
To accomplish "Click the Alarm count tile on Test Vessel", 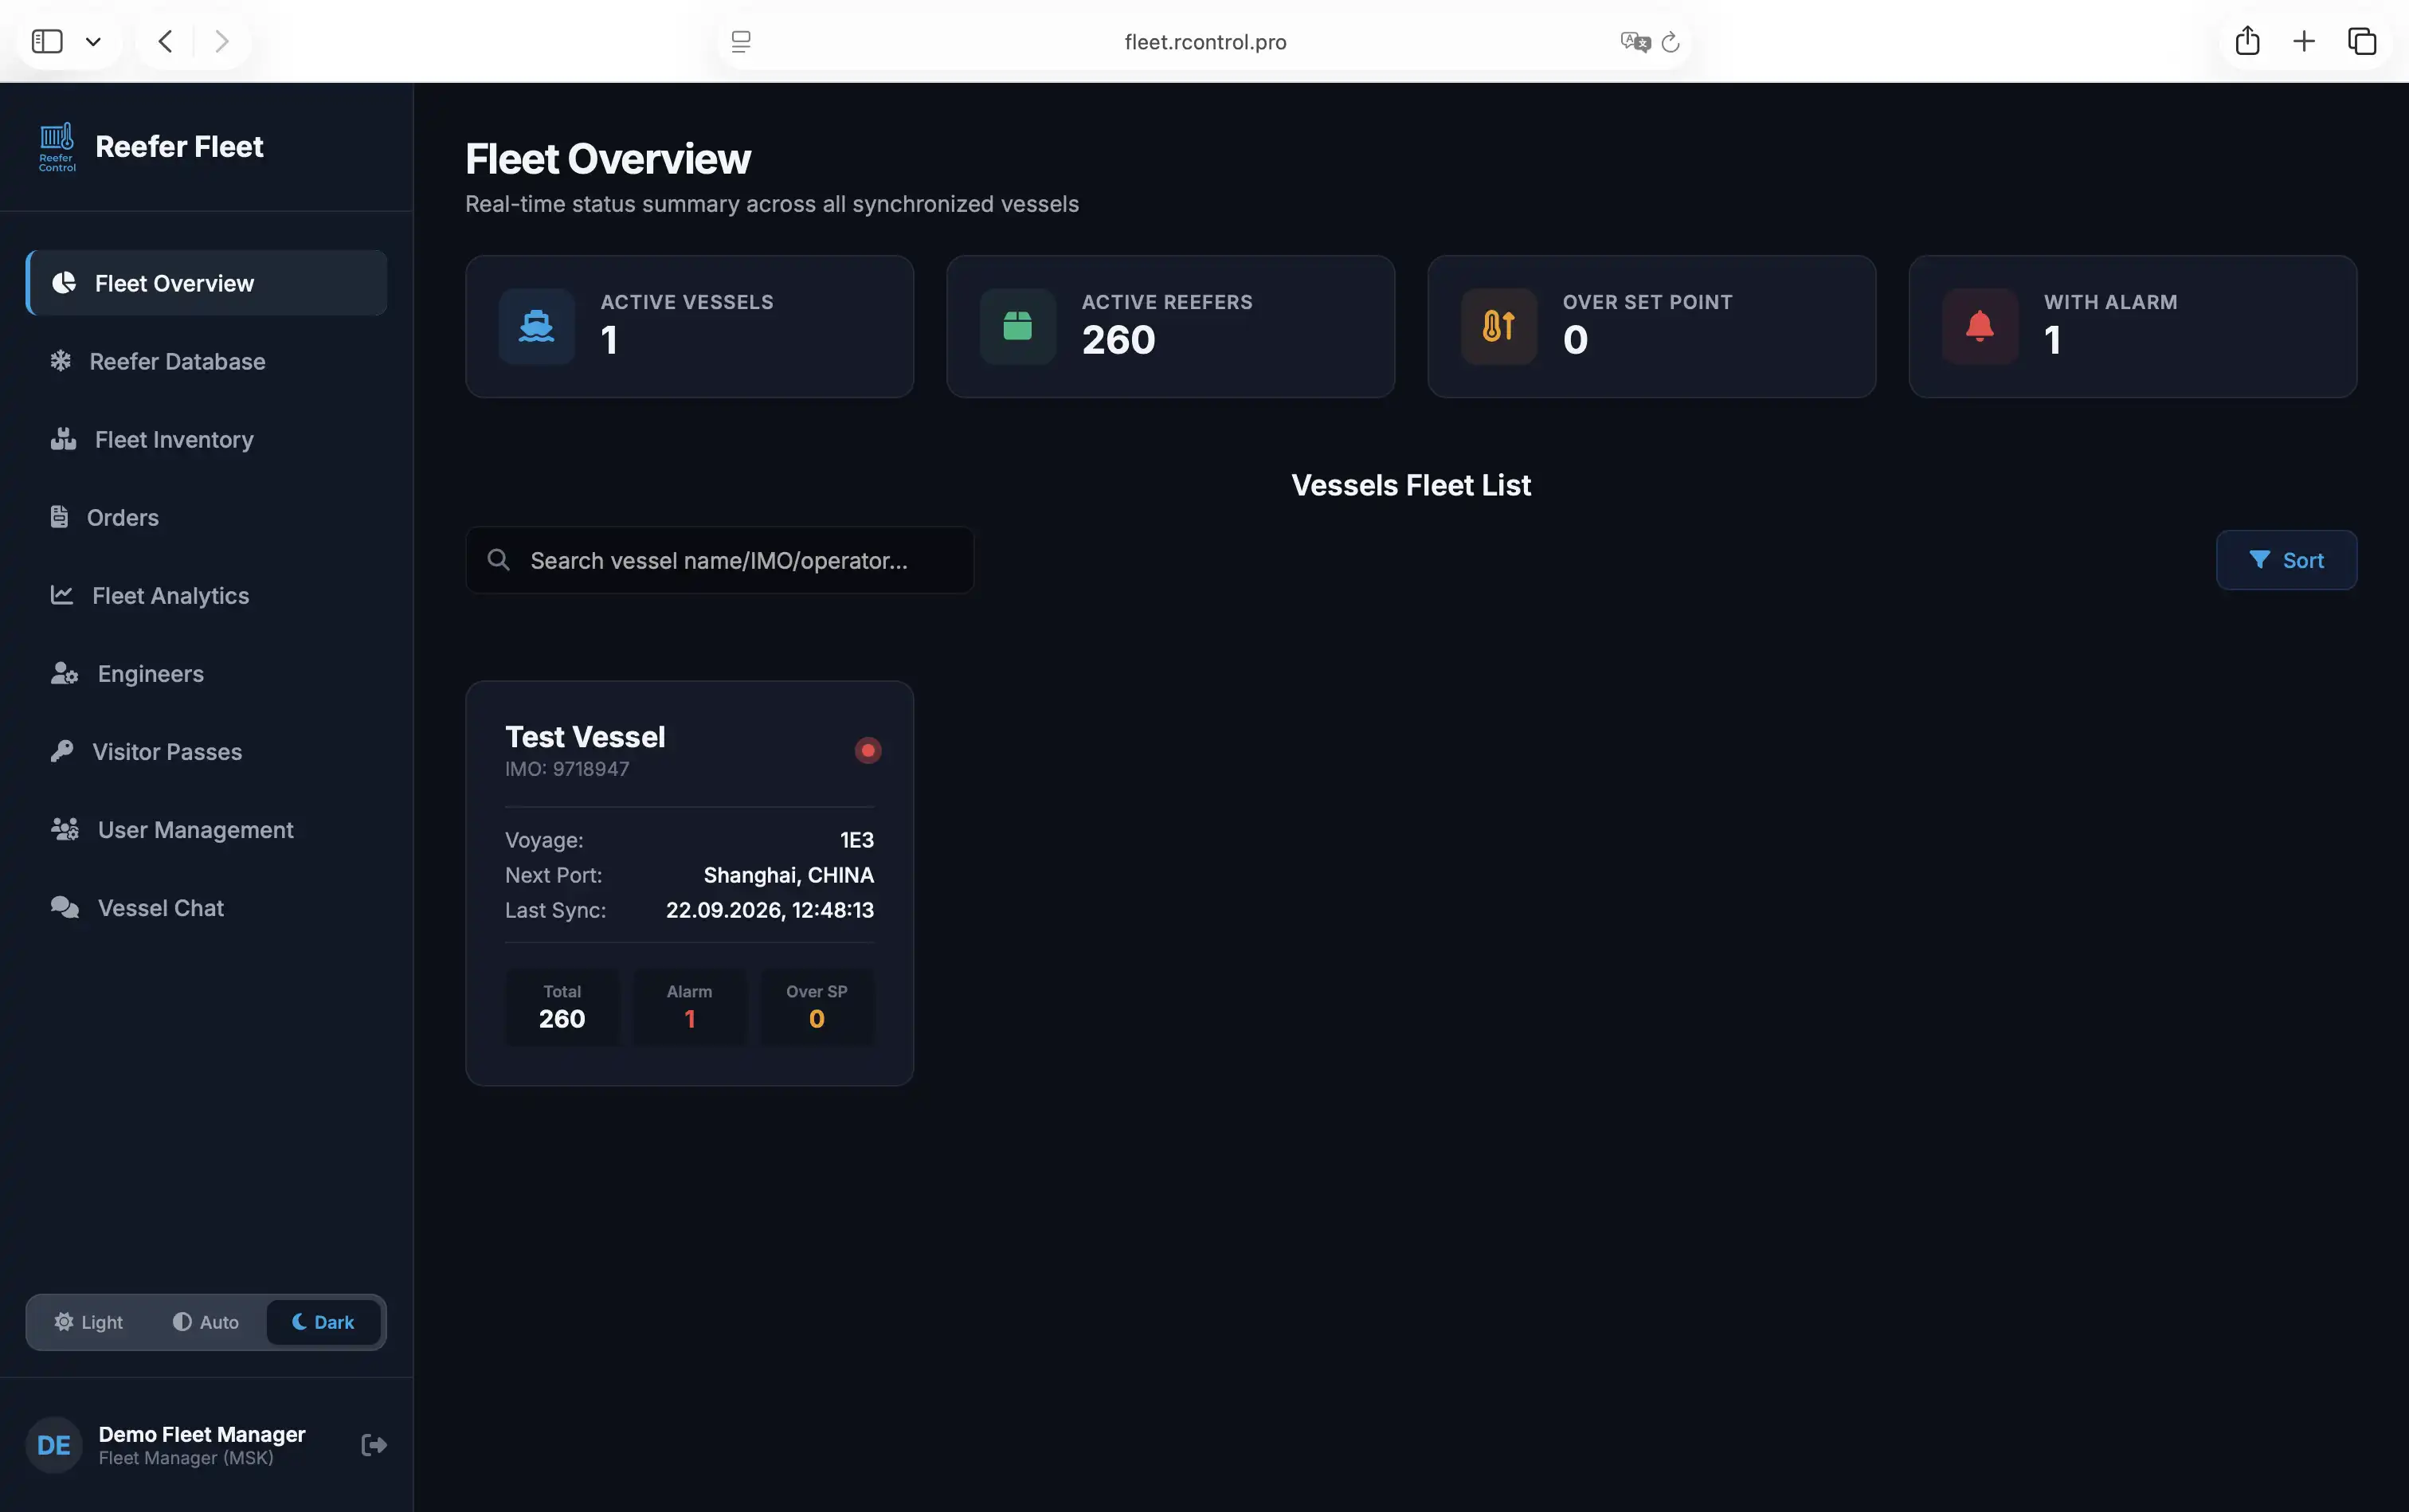I will pyautogui.click(x=689, y=1007).
